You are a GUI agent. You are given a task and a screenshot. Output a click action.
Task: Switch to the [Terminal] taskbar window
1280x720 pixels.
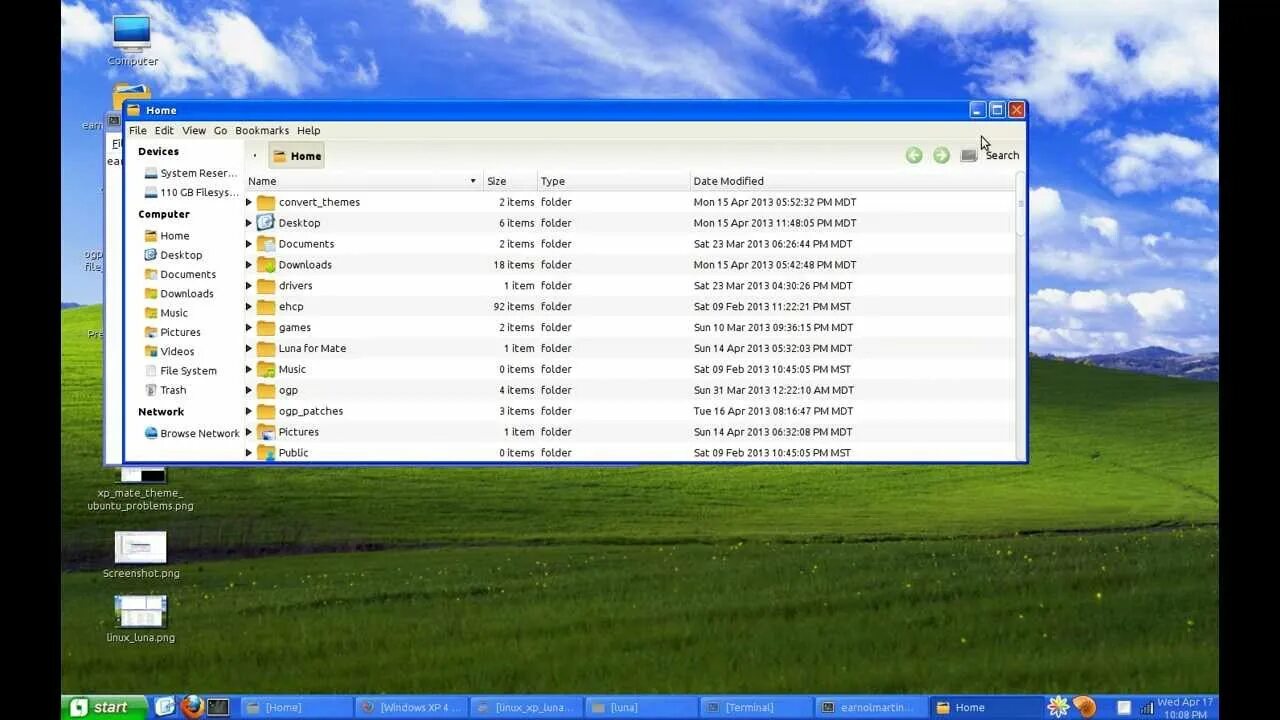tap(755, 707)
